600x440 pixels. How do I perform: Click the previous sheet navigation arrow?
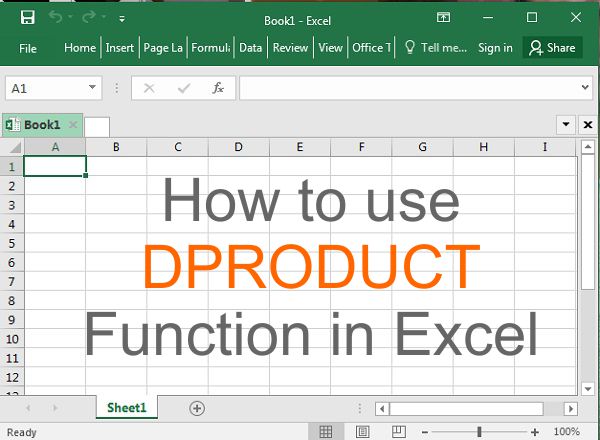[x=28, y=408]
